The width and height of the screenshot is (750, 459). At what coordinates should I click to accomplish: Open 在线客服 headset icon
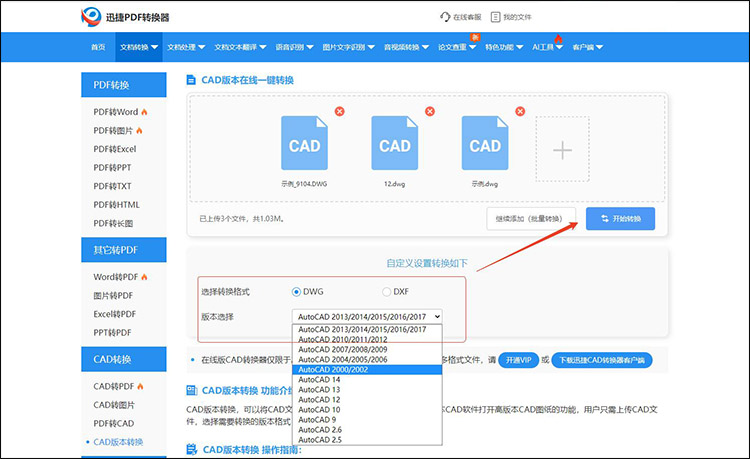click(x=445, y=17)
